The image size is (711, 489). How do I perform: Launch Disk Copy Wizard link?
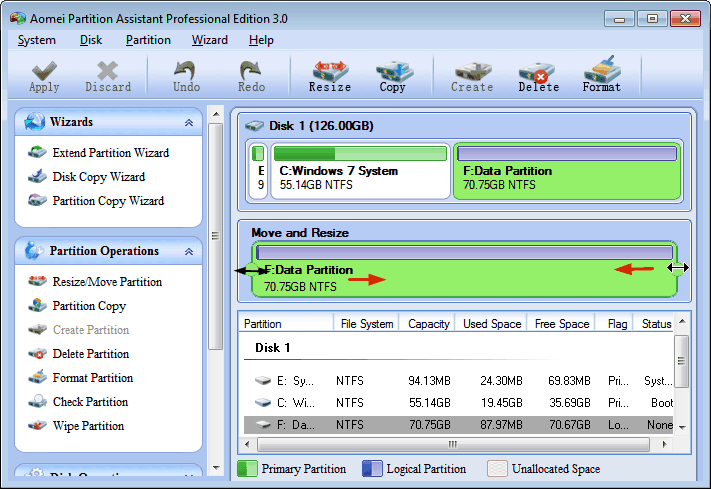tap(99, 177)
